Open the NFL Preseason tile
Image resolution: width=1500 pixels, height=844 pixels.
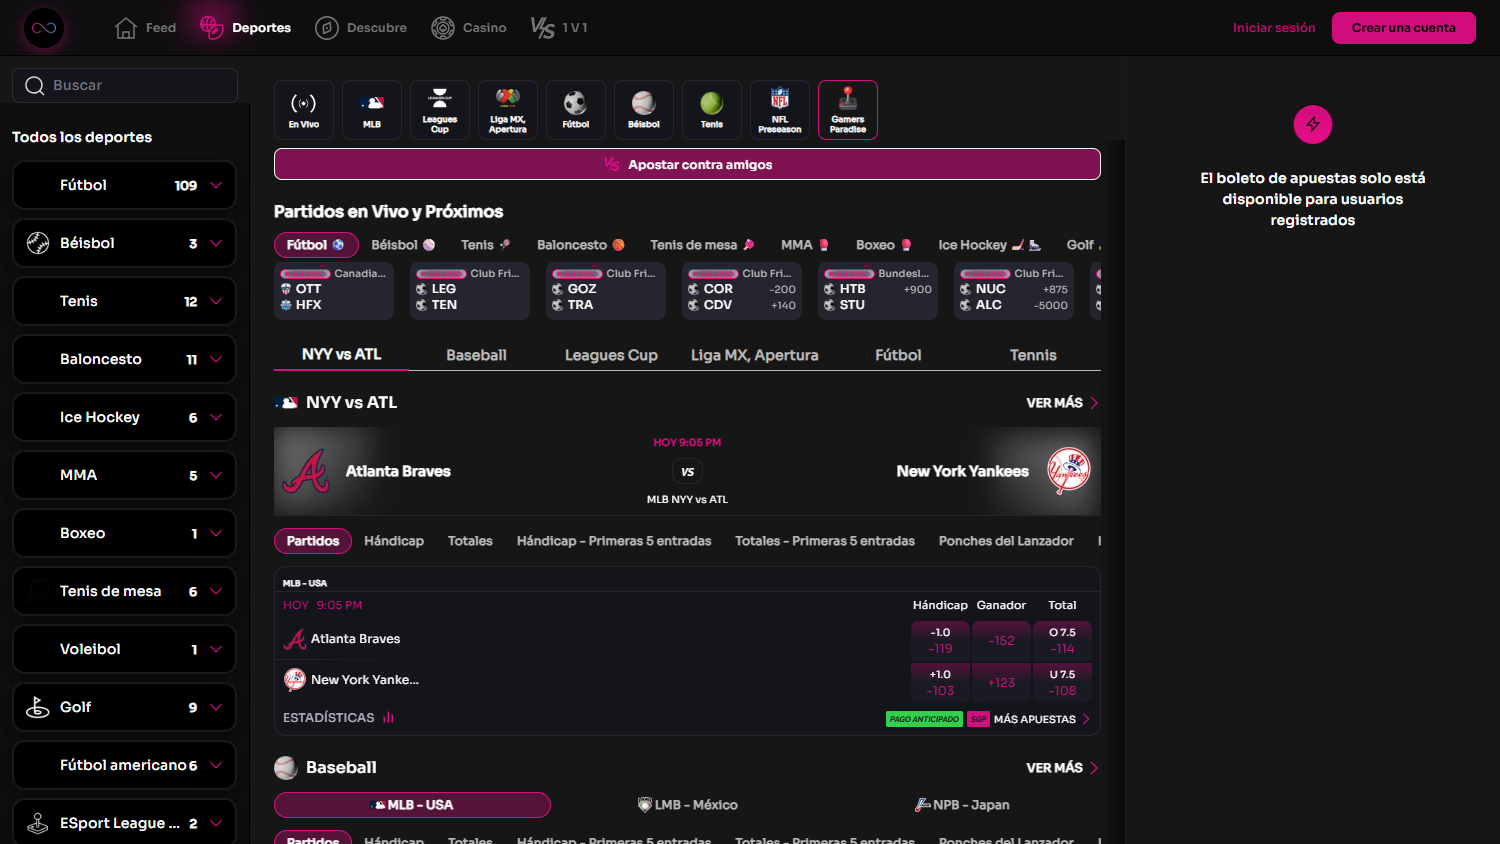780,110
